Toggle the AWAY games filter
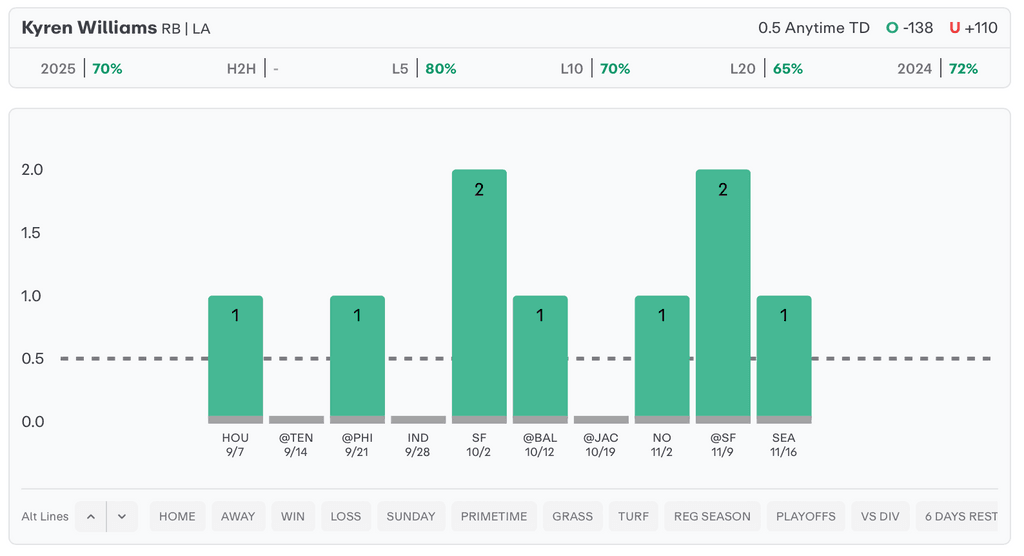Viewport: 1024px width, 556px height. (x=238, y=517)
